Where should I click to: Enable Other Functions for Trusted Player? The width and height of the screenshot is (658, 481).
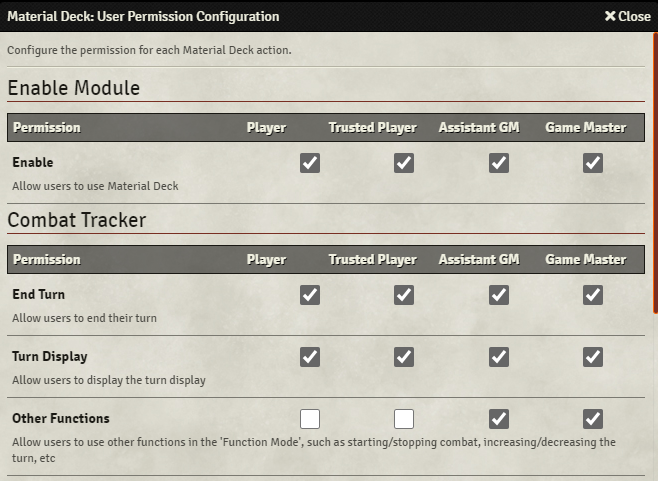(x=404, y=419)
